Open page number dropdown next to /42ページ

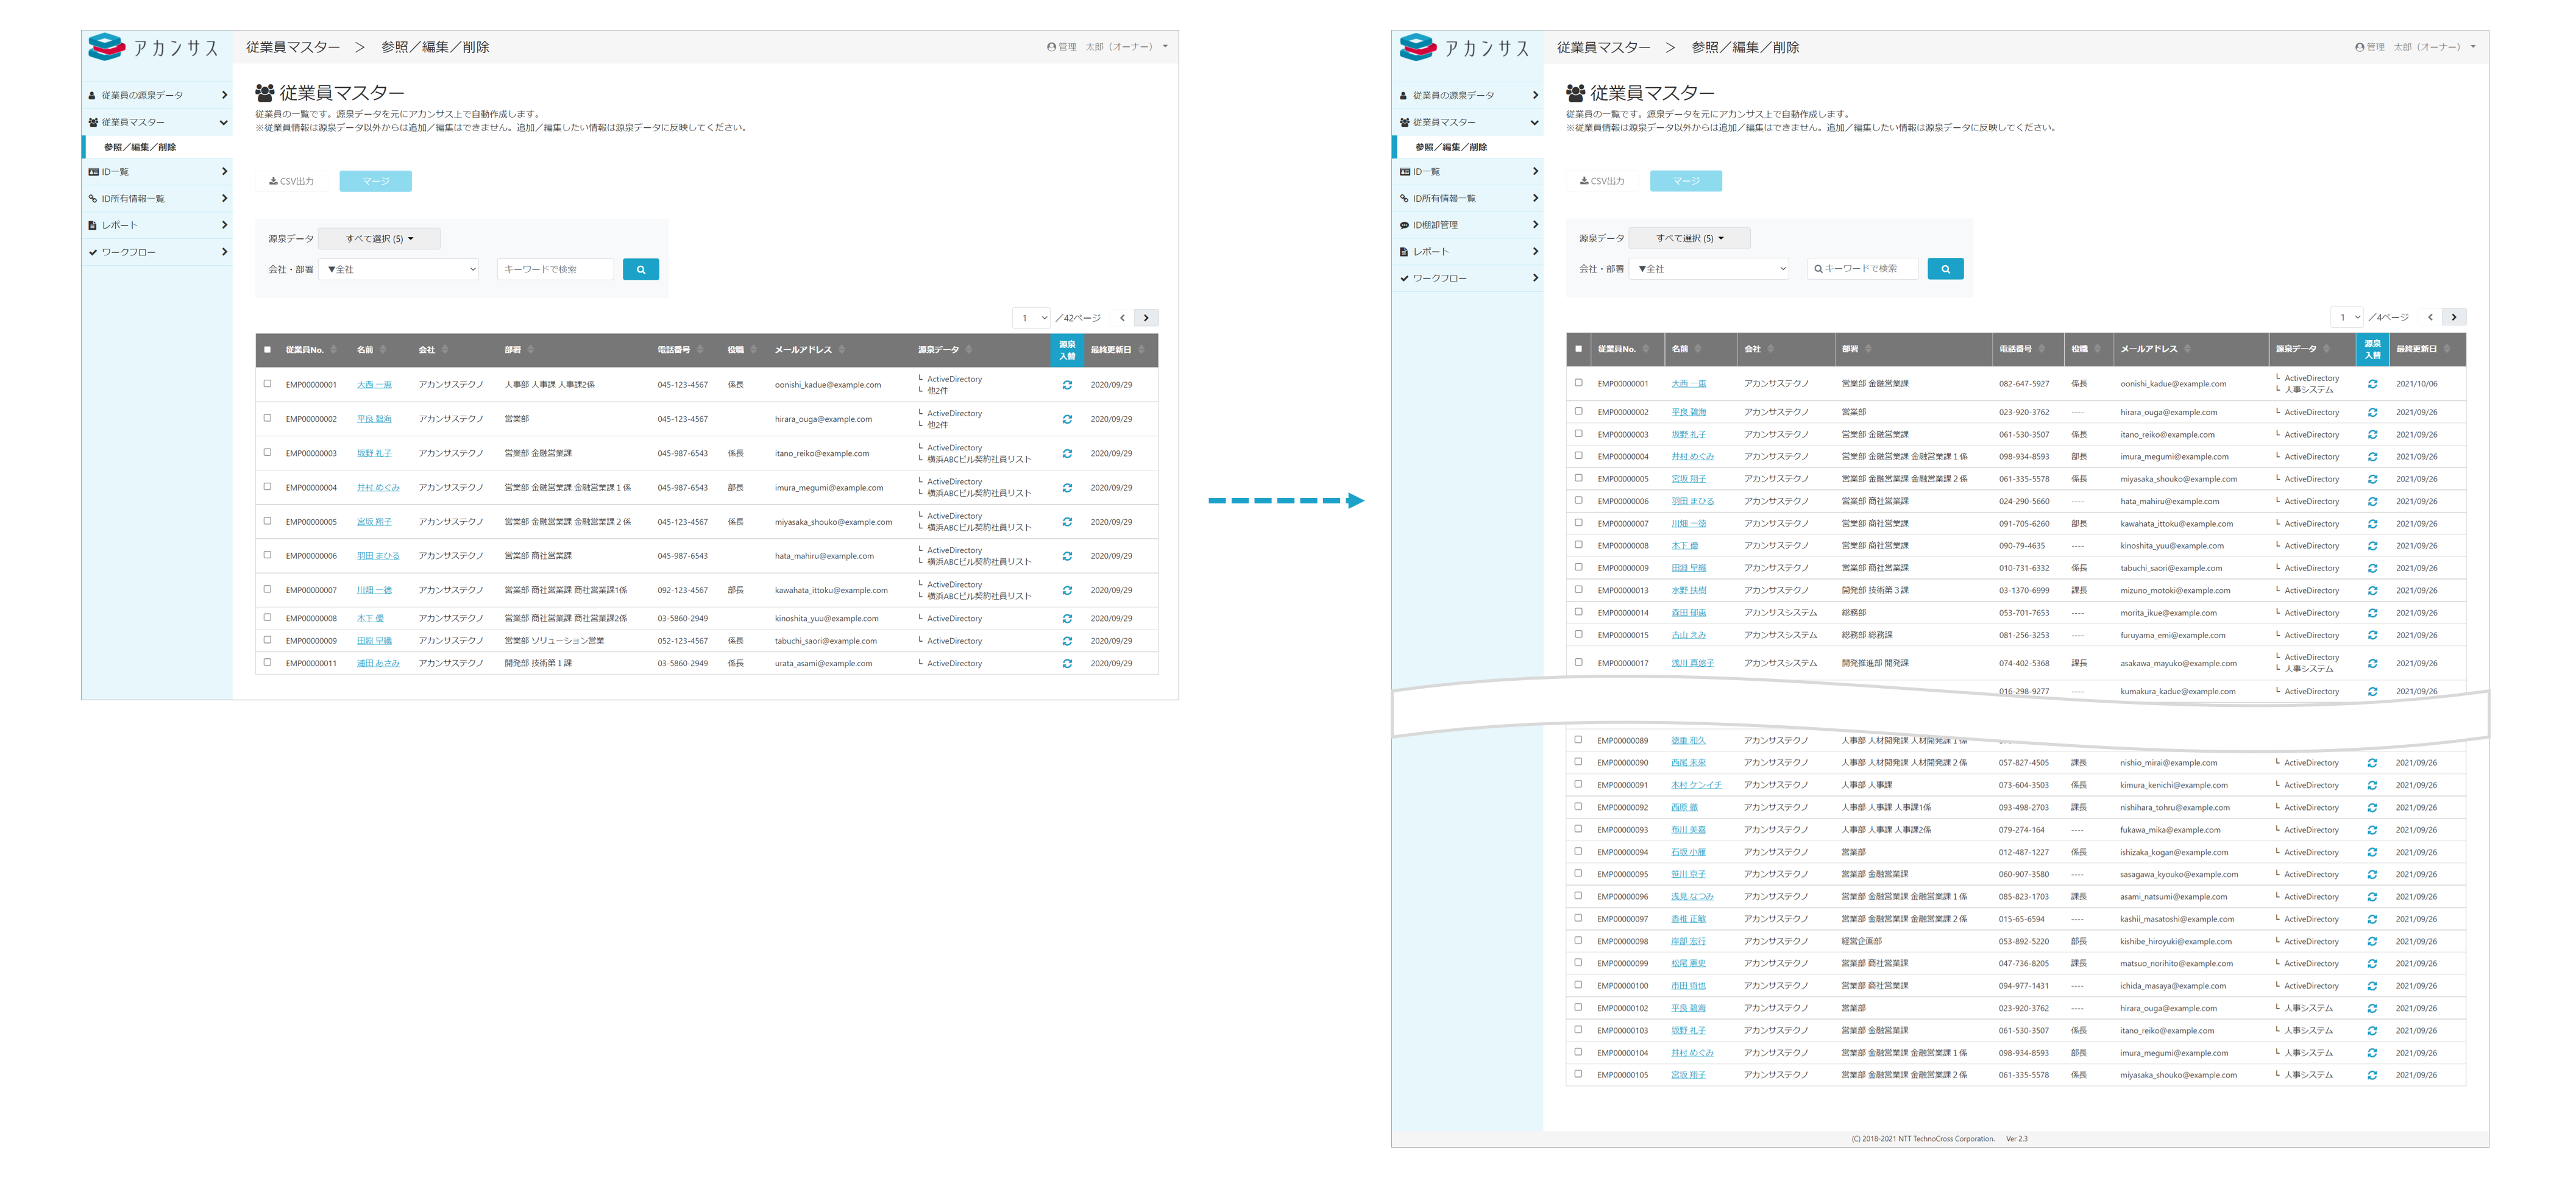(x=1032, y=318)
